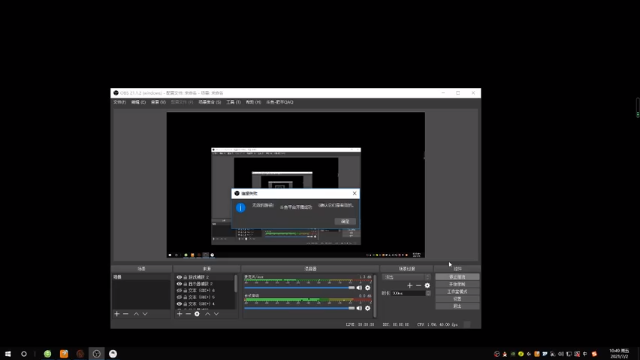Add a new source with the plus icon
The width and height of the screenshot is (640, 360).
click(x=180, y=314)
